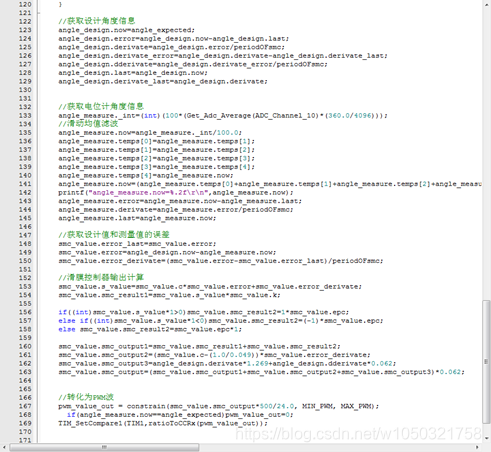Click the vertical scrollbar down arrow
The image size is (491, 452).
[x=486, y=438]
